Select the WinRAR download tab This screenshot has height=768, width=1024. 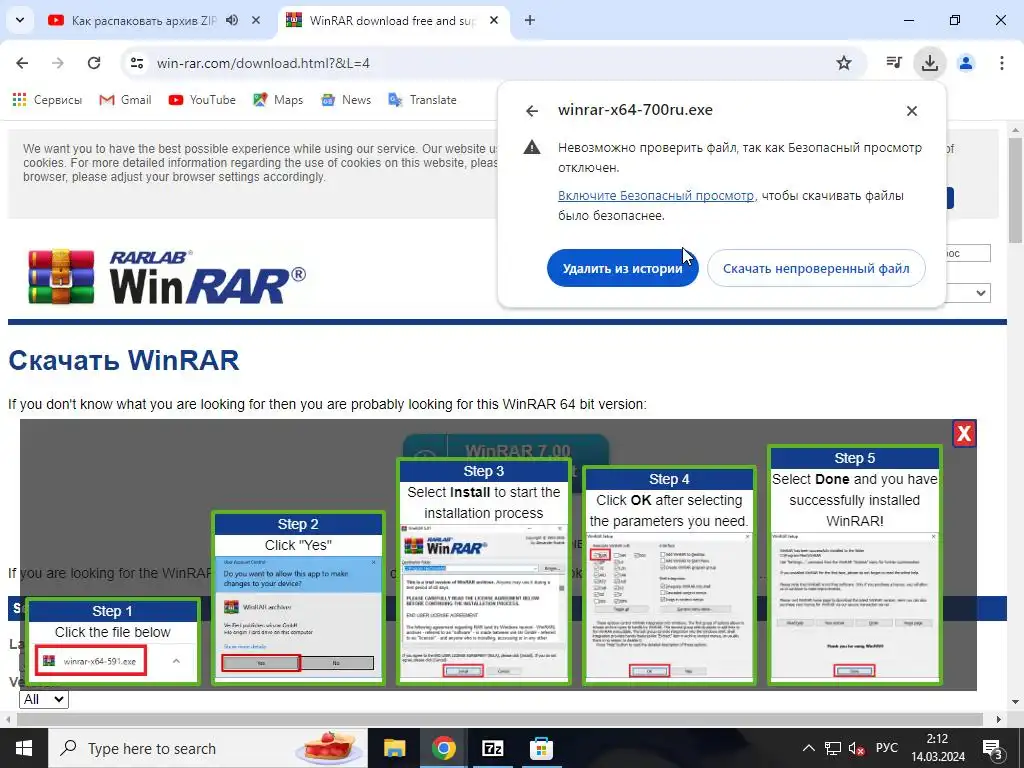(x=392, y=20)
